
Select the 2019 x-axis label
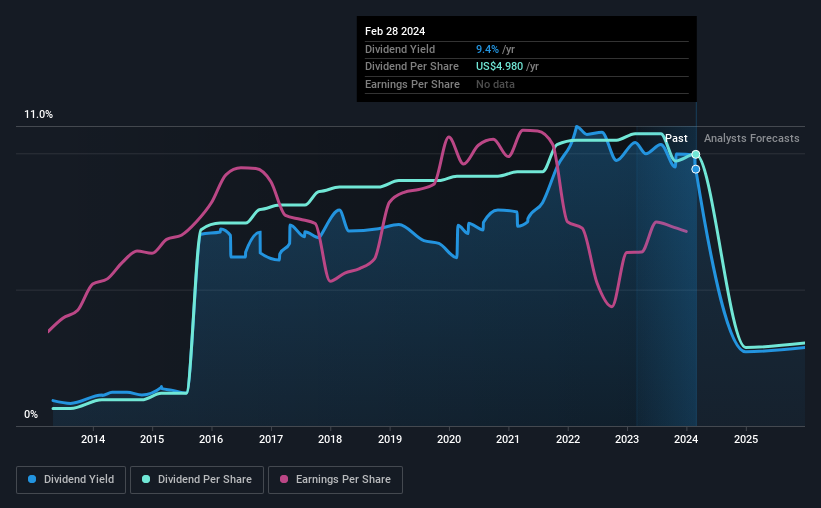[x=390, y=439]
